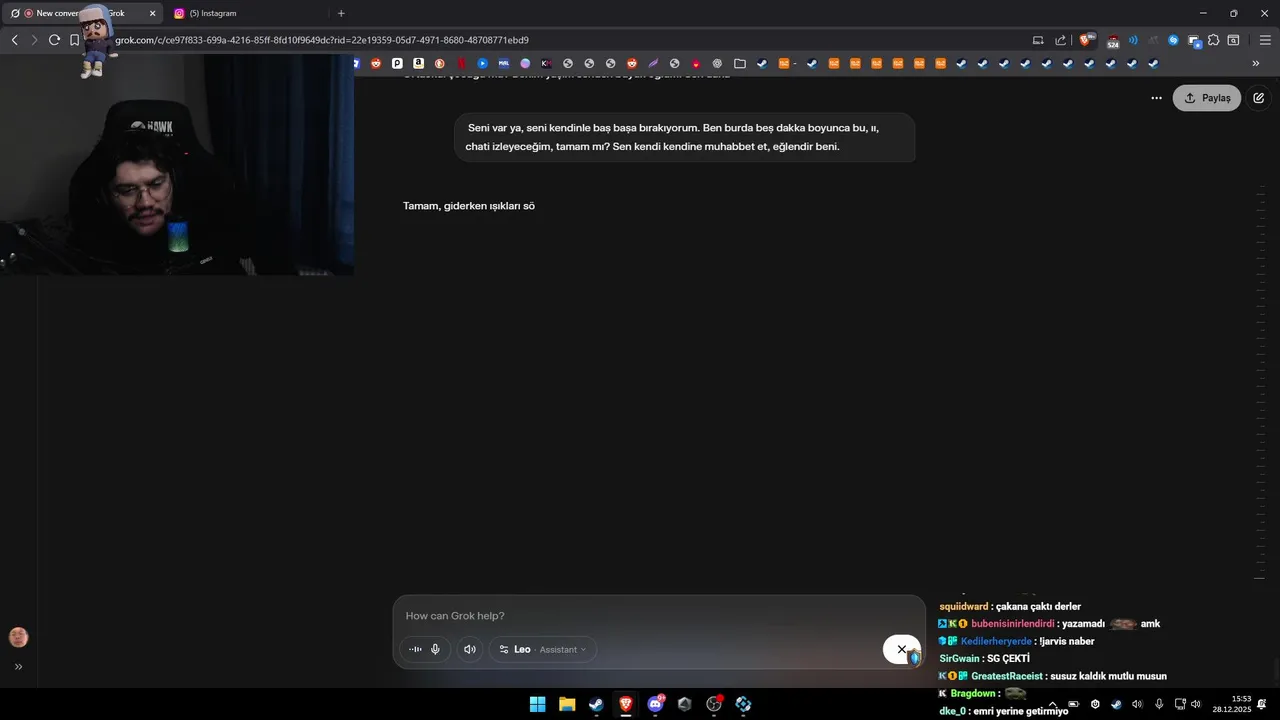Image resolution: width=1280 pixels, height=720 pixels.
Task: Click the system tray microphone icon
Action: (x=1159, y=704)
